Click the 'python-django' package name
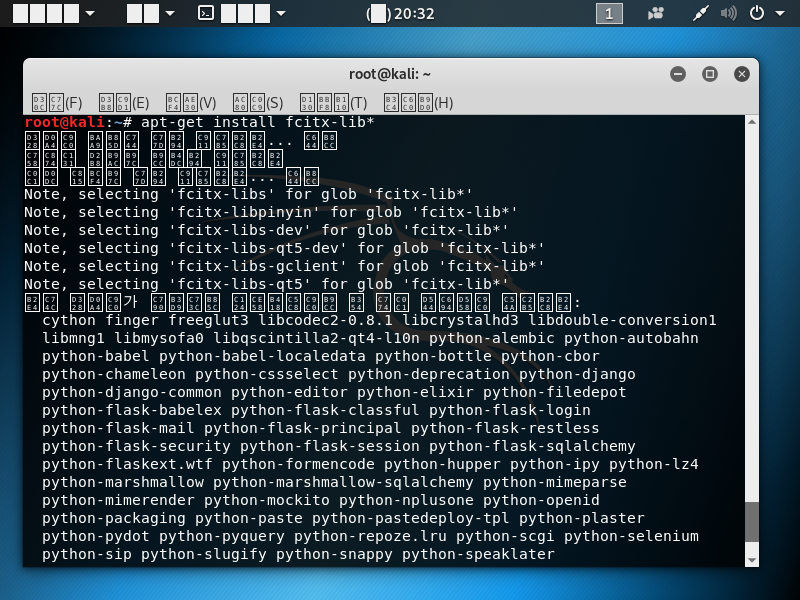The image size is (800, 600). (x=577, y=374)
